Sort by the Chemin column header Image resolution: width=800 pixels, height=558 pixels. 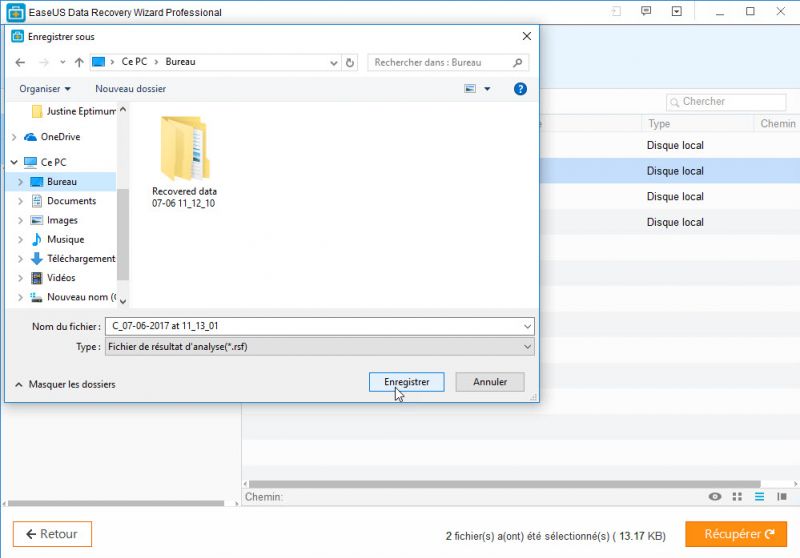[x=777, y=123]
